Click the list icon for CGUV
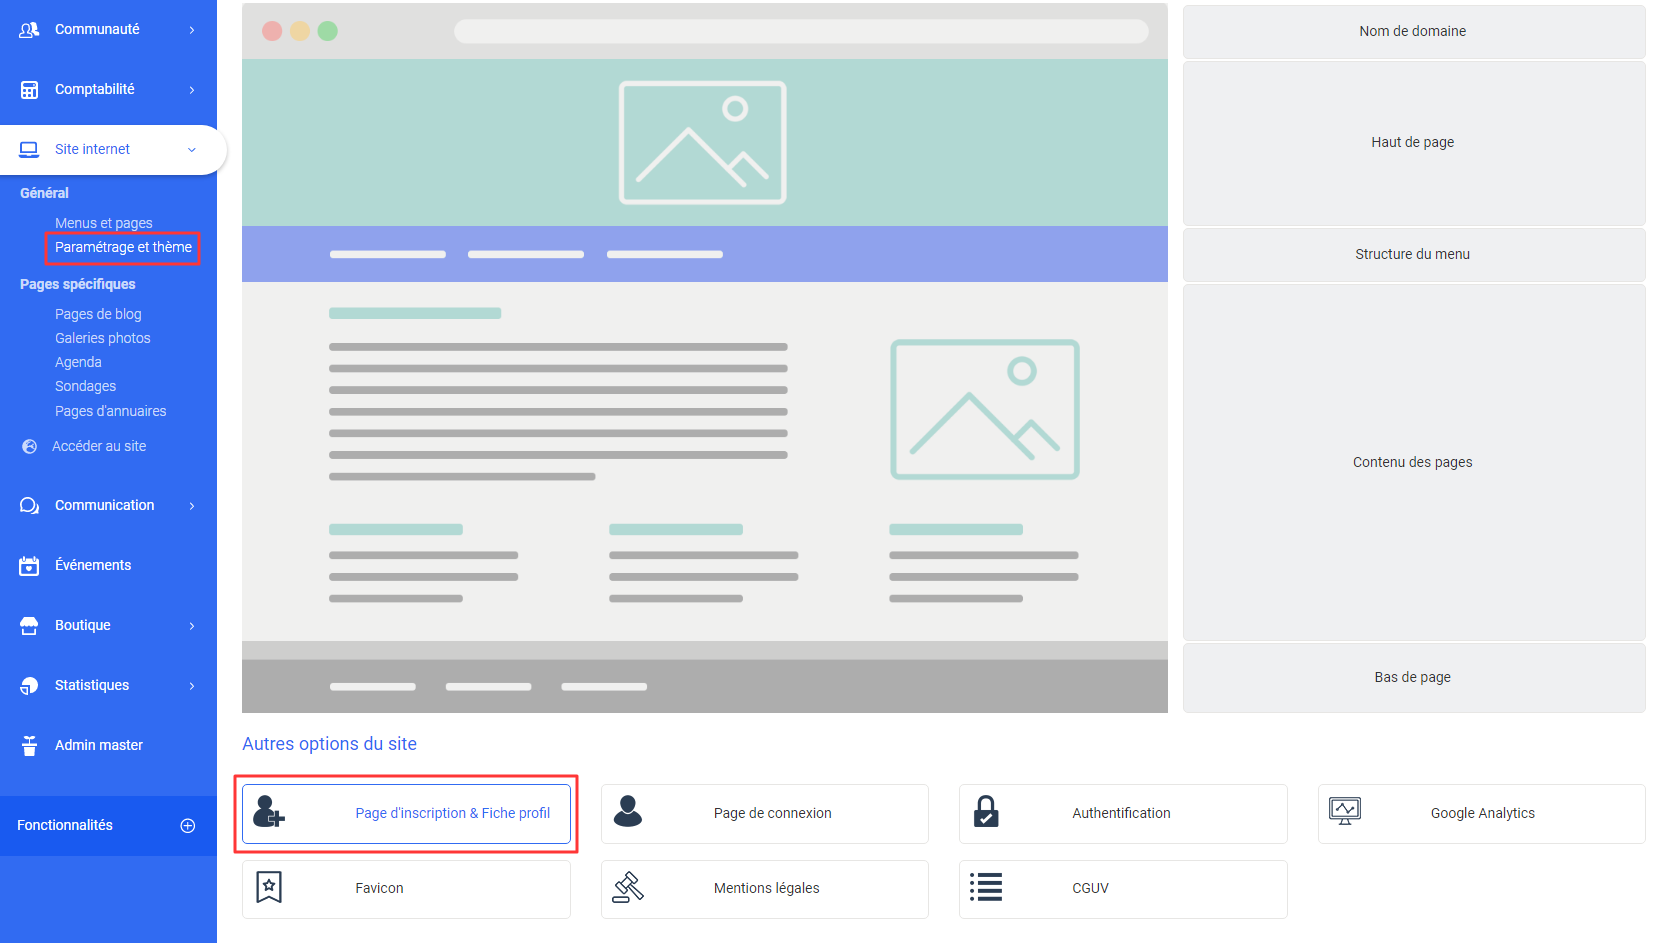 986,887
